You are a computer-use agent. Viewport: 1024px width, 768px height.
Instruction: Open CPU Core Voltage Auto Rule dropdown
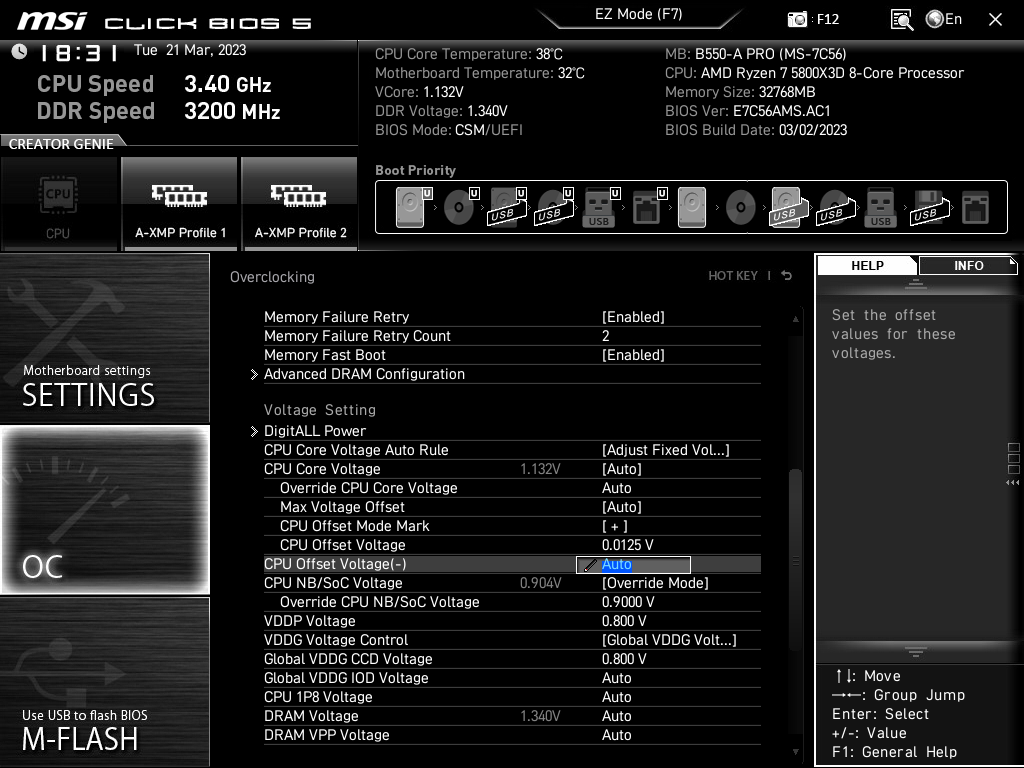pyautogui.click(x=665, y=450)
